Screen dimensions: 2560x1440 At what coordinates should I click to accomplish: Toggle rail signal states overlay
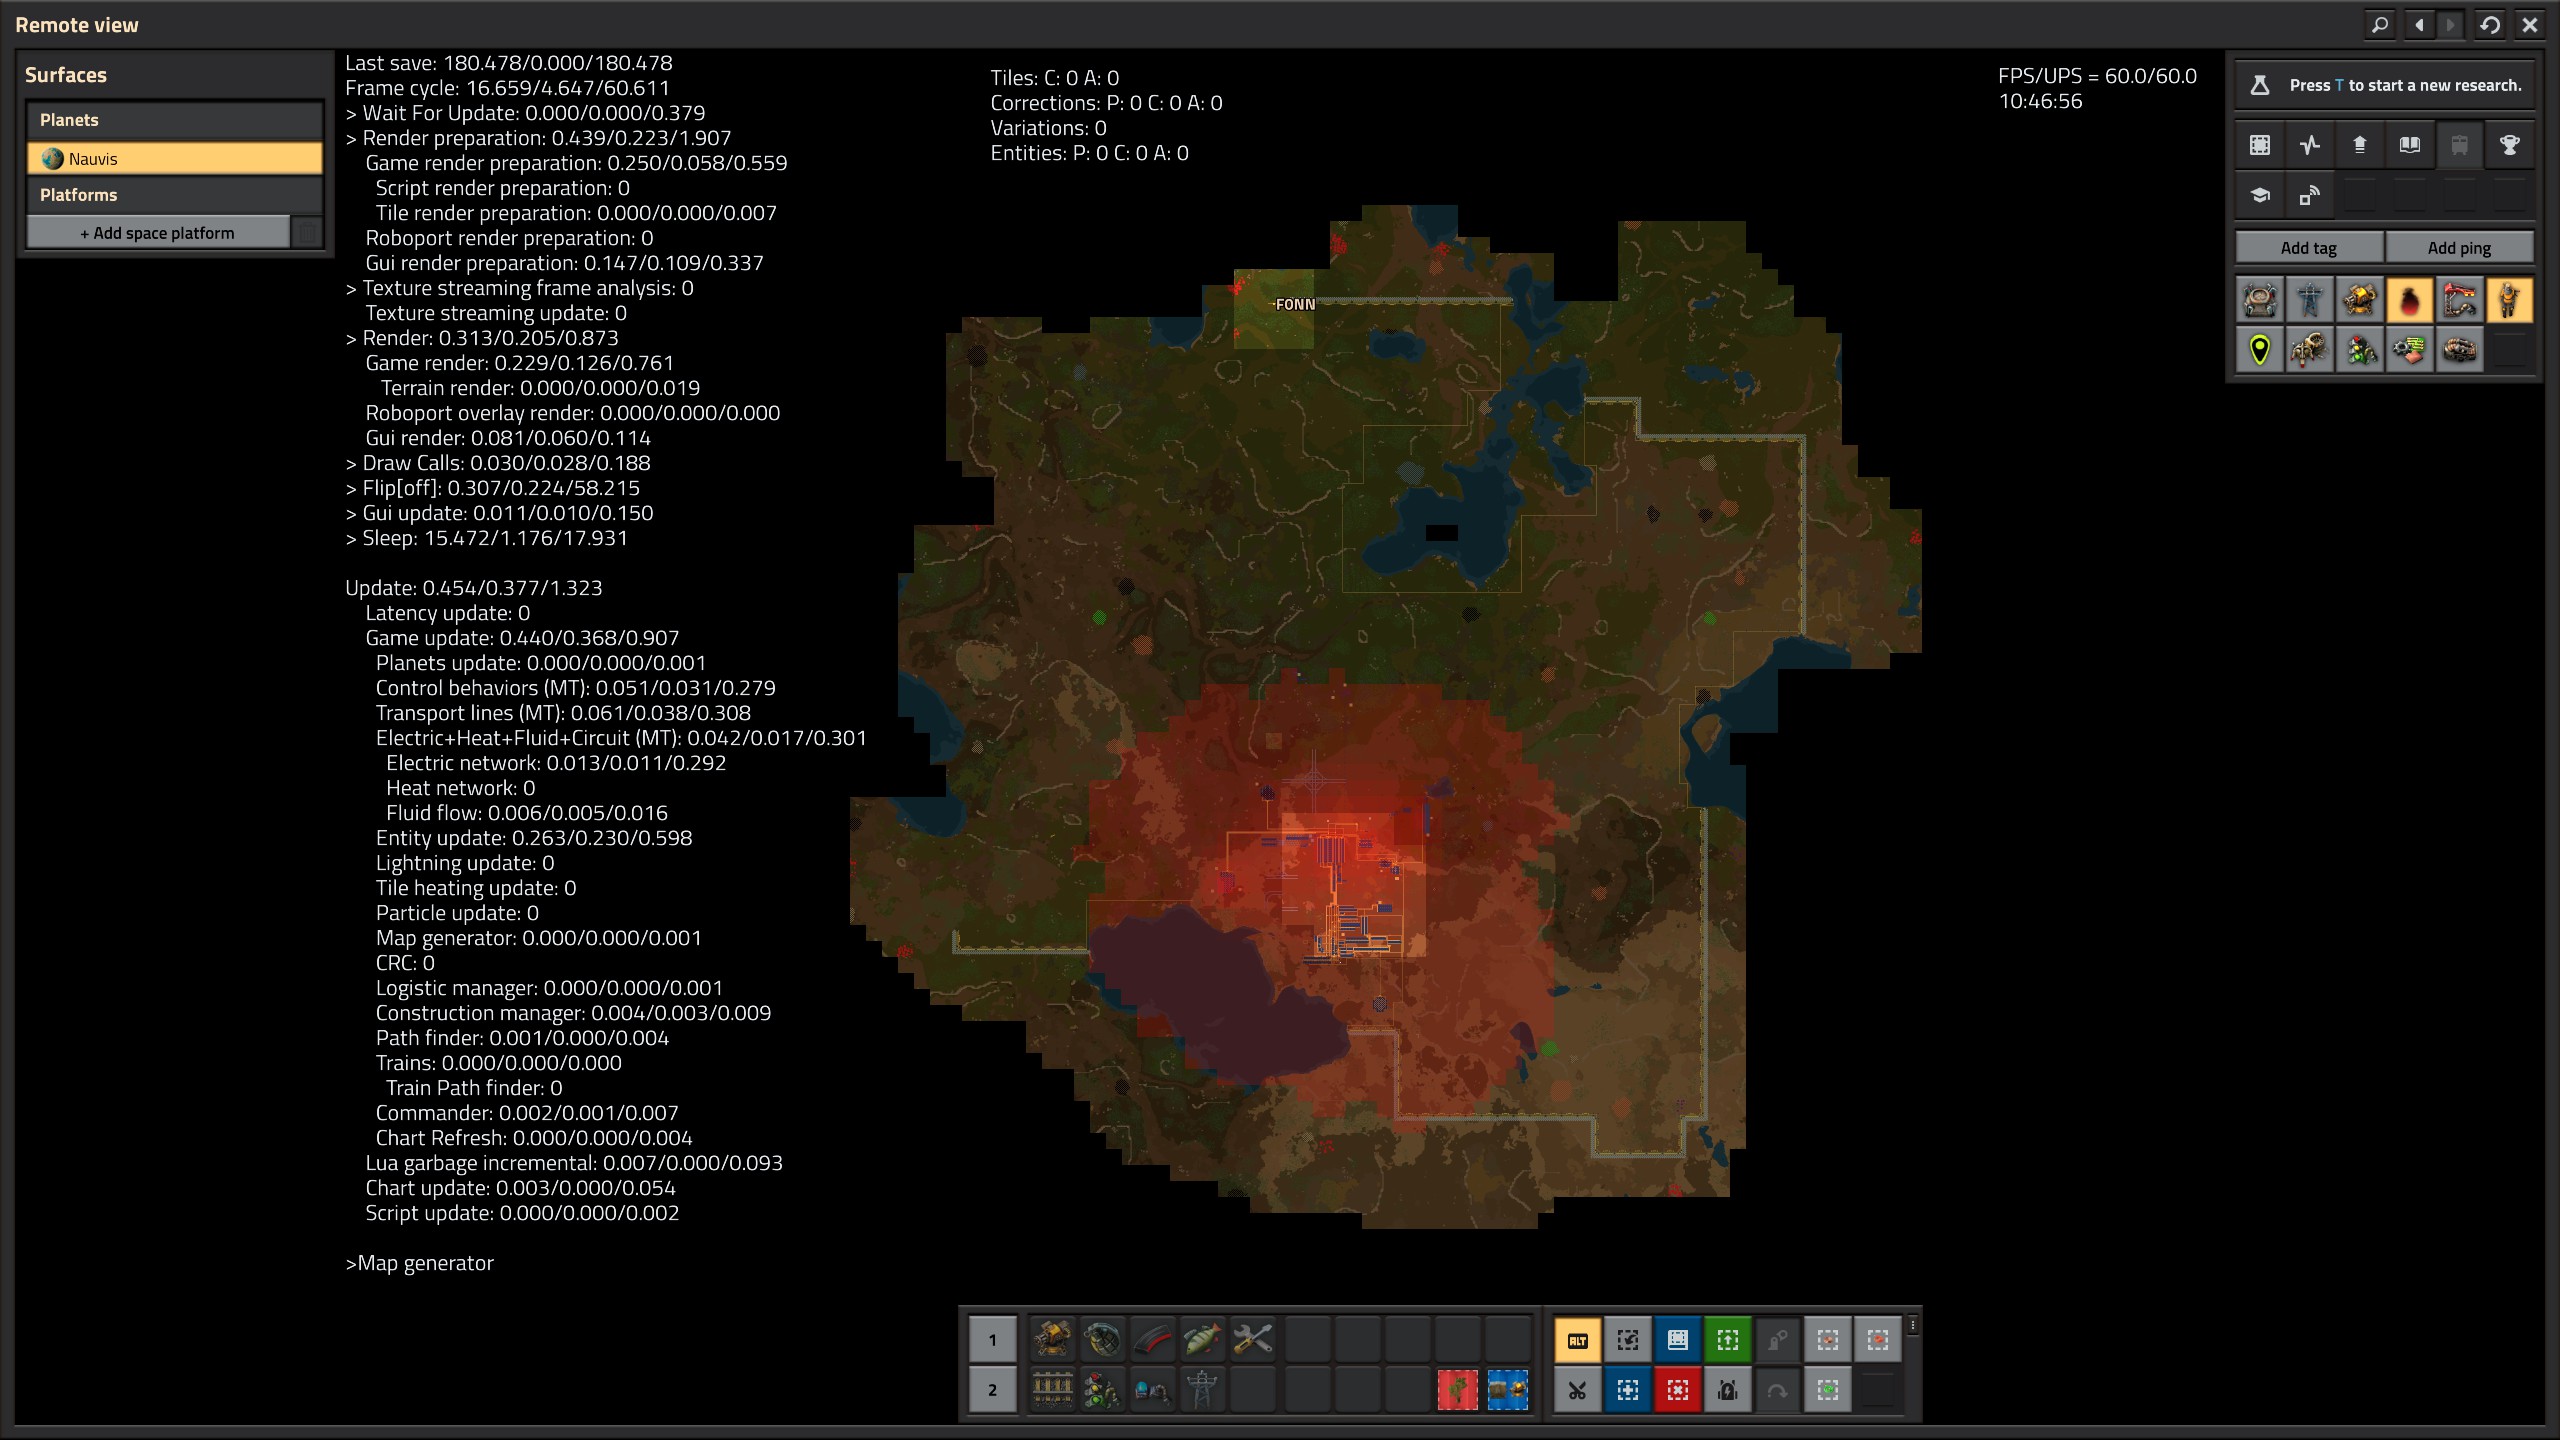click(x=2359, y=350)
